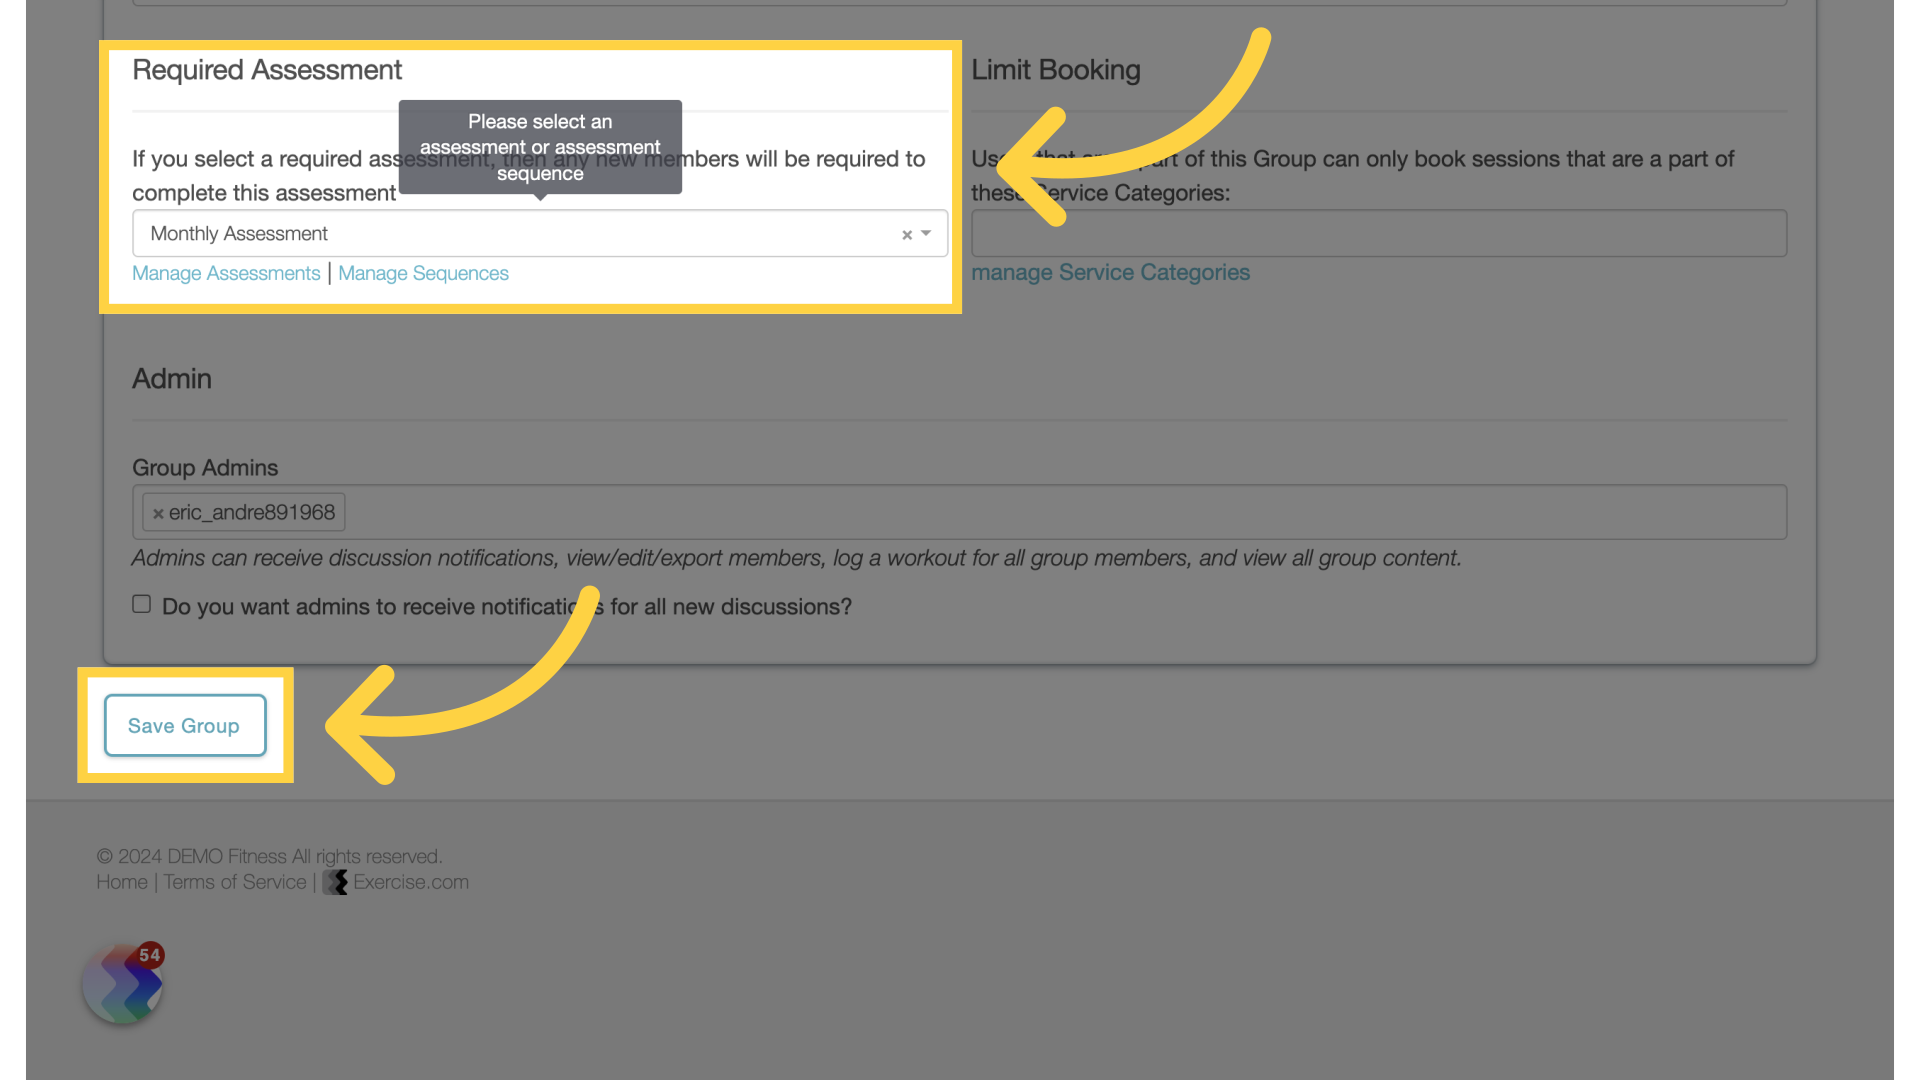Click the clear selection icon on Monthly Assessment
The height and width of the screenshot is (1080, 1920).
(x=907, y=235)
